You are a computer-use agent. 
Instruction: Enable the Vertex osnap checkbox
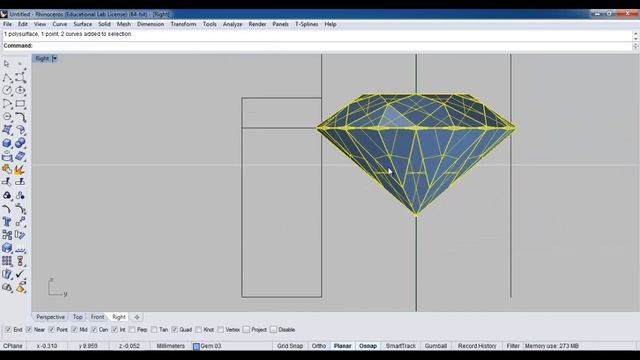click(220, 329)
